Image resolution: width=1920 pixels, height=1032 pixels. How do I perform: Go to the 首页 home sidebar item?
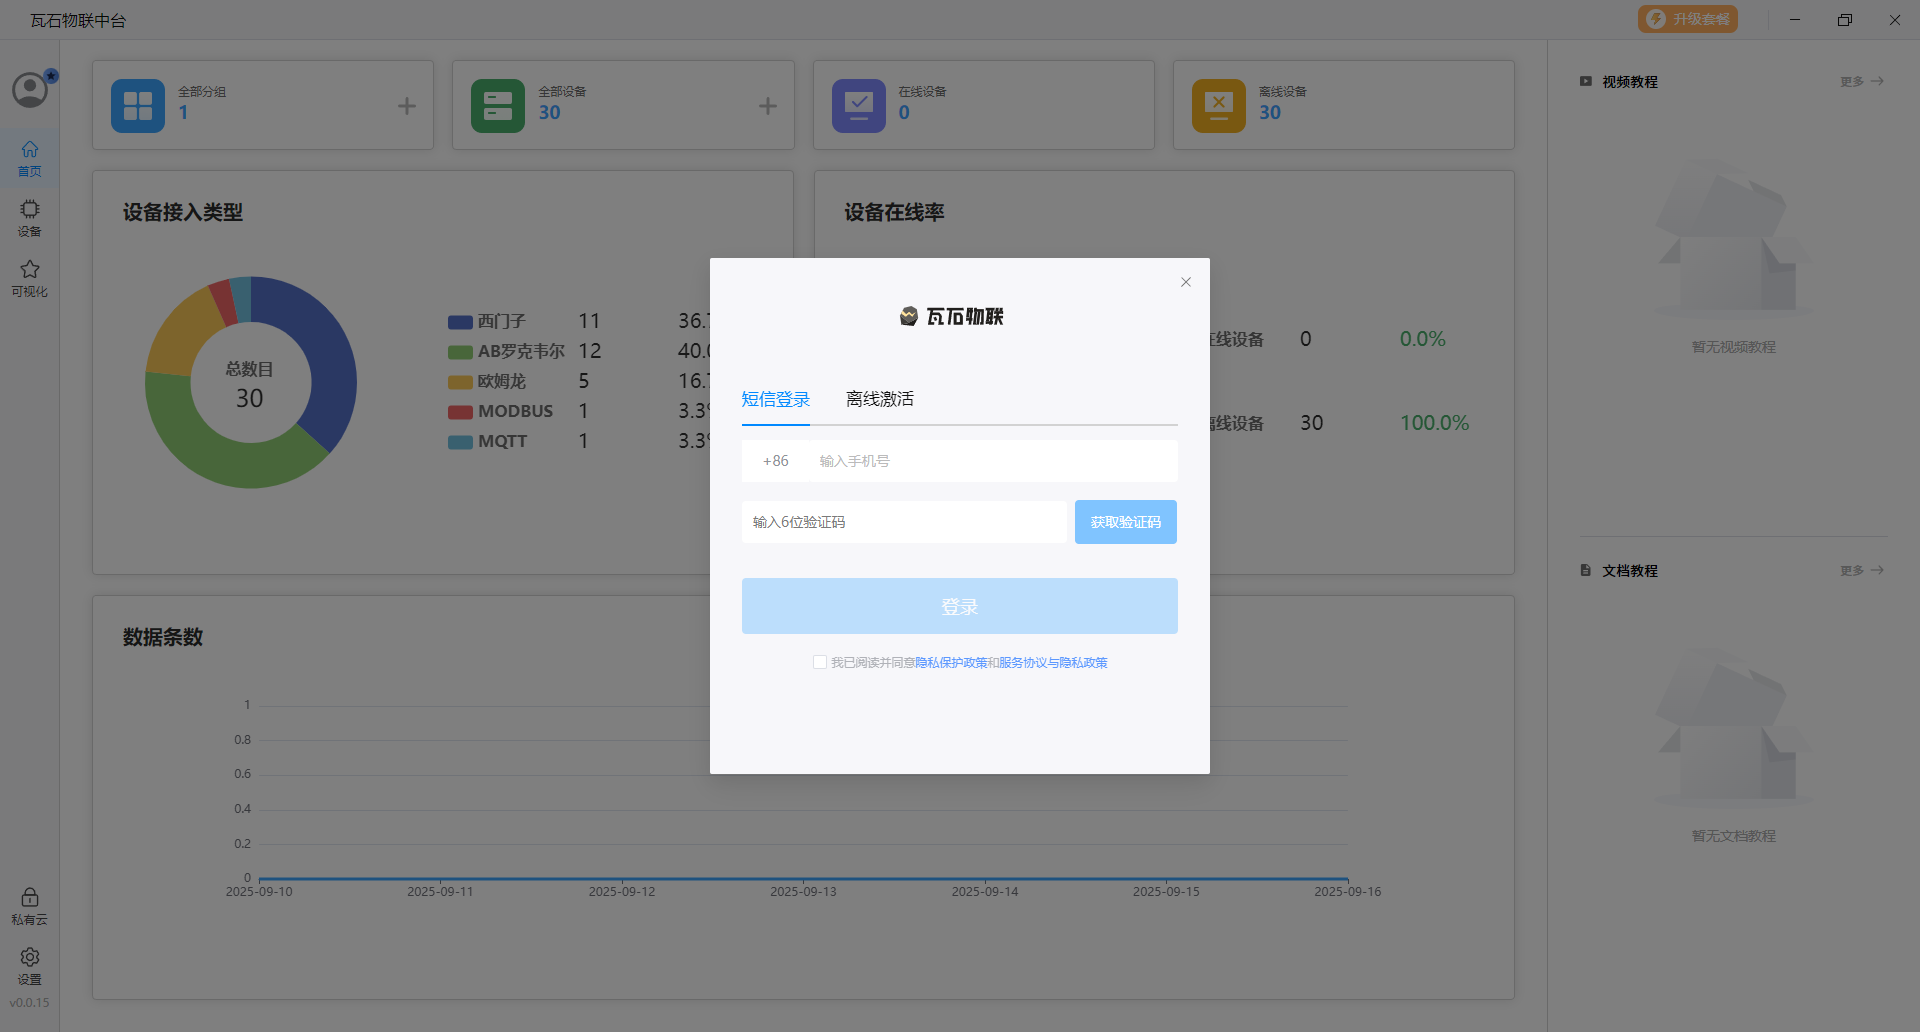(x=30, y=158)
